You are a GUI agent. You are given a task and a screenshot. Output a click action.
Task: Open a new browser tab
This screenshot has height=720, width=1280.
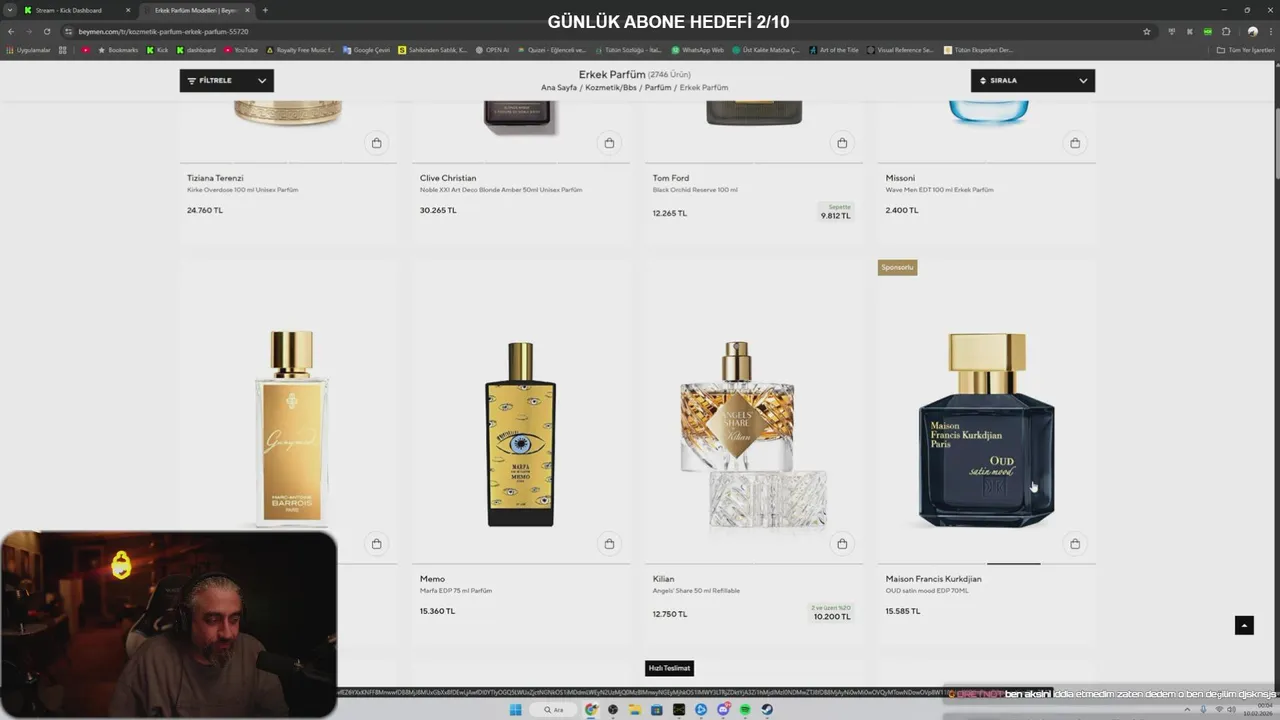(x=264, y=10)
